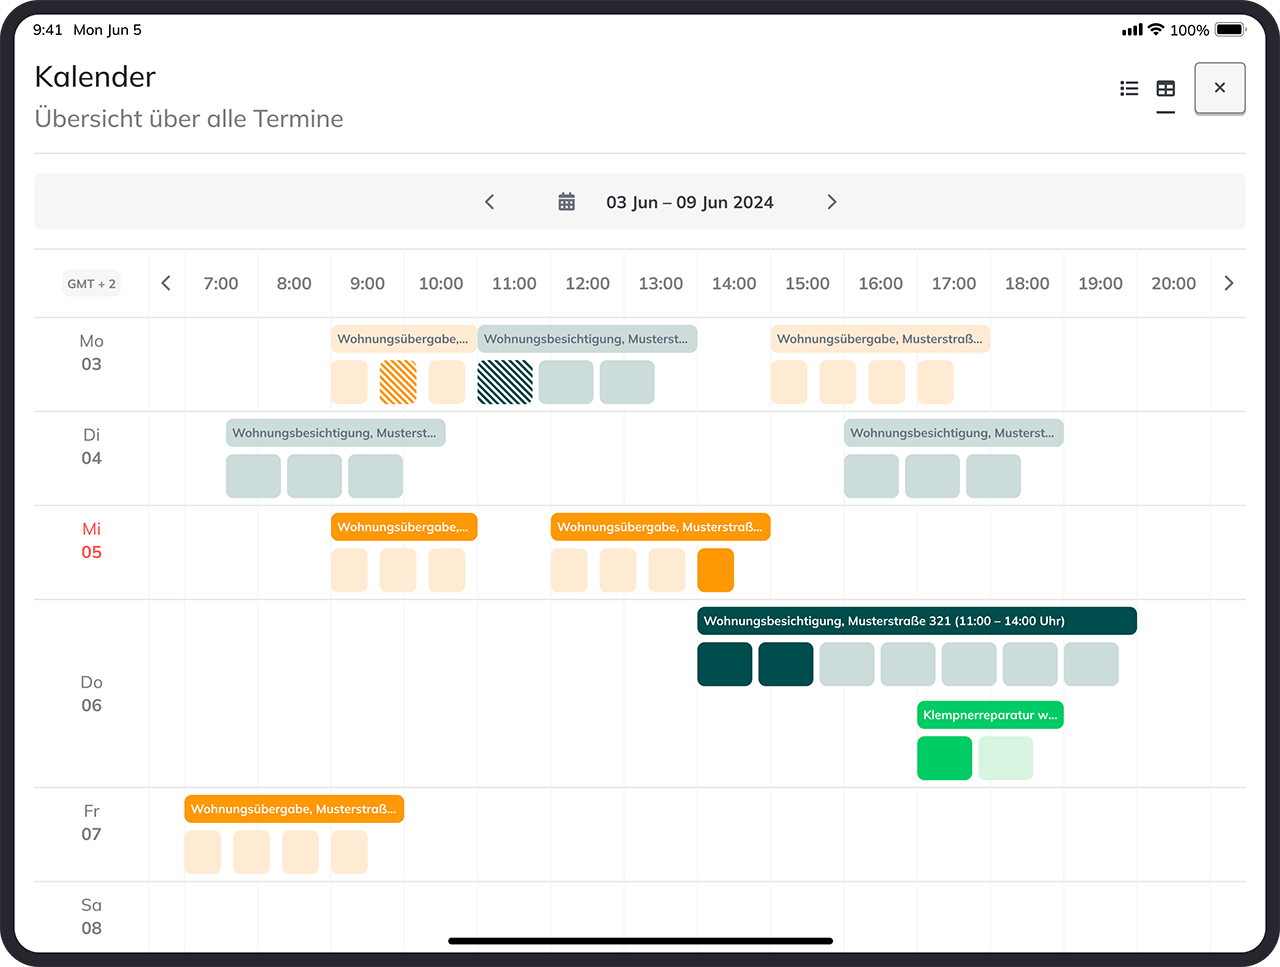Open the Klempnerreparatur appointment
This screenshot has height=967, width=1280.
989,715
